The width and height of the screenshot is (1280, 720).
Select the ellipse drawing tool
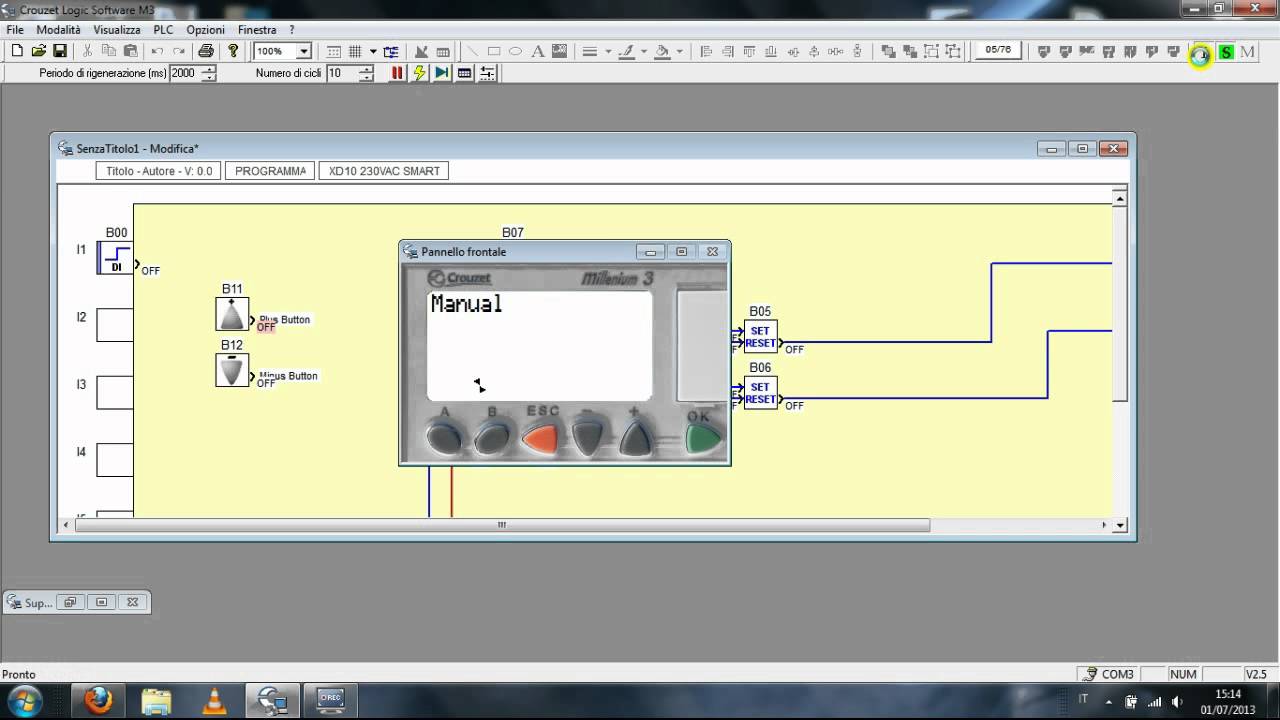(x=515, y=51)
